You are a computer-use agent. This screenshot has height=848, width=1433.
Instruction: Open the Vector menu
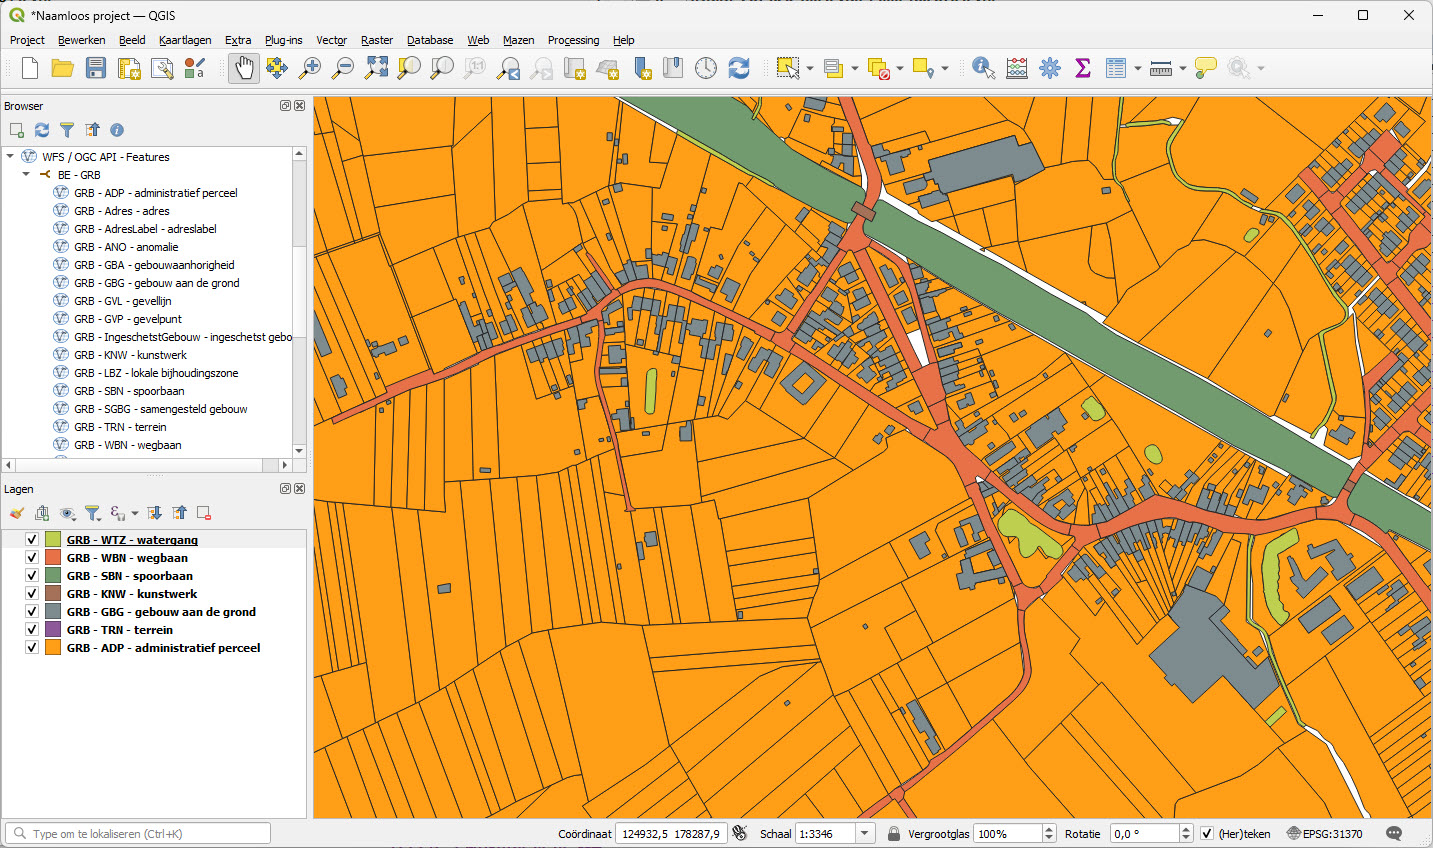[331, 40]
